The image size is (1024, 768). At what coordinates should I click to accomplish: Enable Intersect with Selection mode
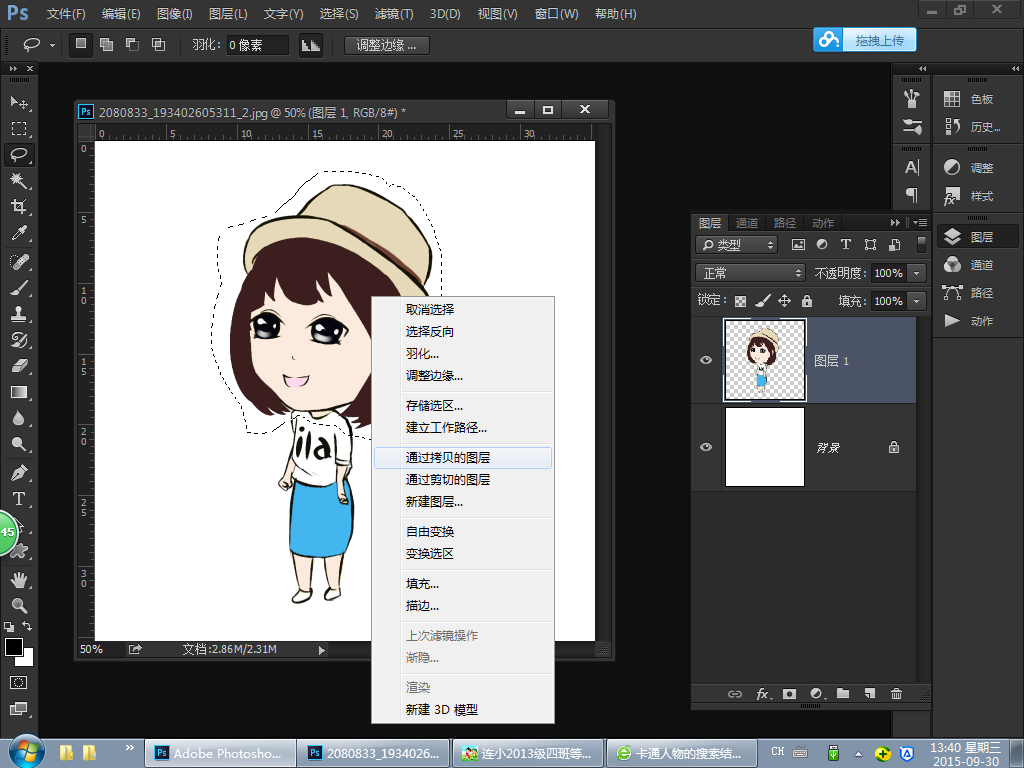click(x=158, y=44)
